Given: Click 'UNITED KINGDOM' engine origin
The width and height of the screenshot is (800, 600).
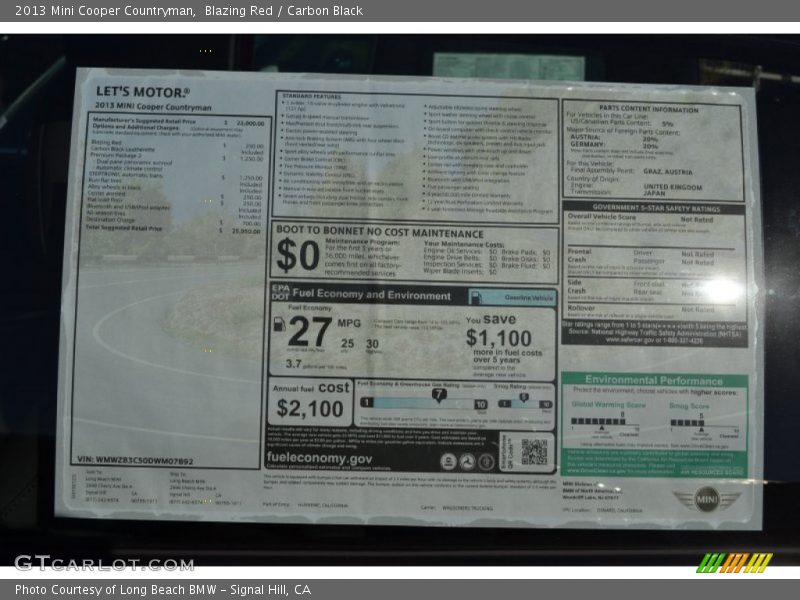Looking at the screenshot, I should click(672, 187).
